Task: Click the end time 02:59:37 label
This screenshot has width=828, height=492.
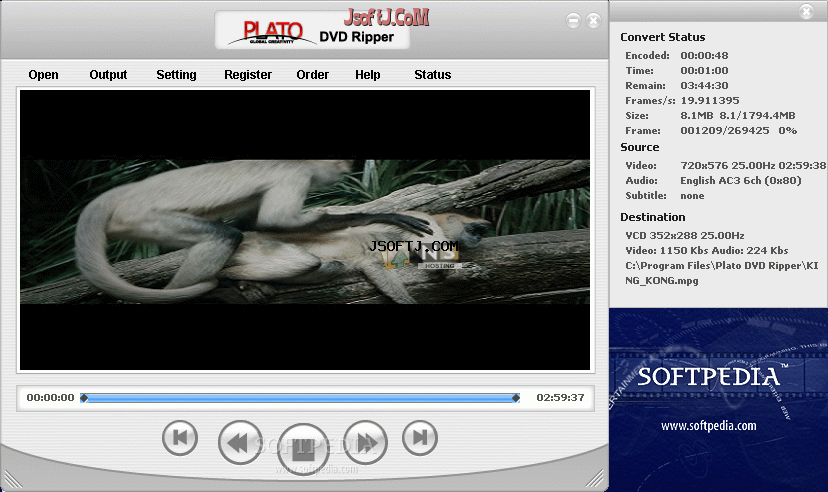Action: point(560,398)
